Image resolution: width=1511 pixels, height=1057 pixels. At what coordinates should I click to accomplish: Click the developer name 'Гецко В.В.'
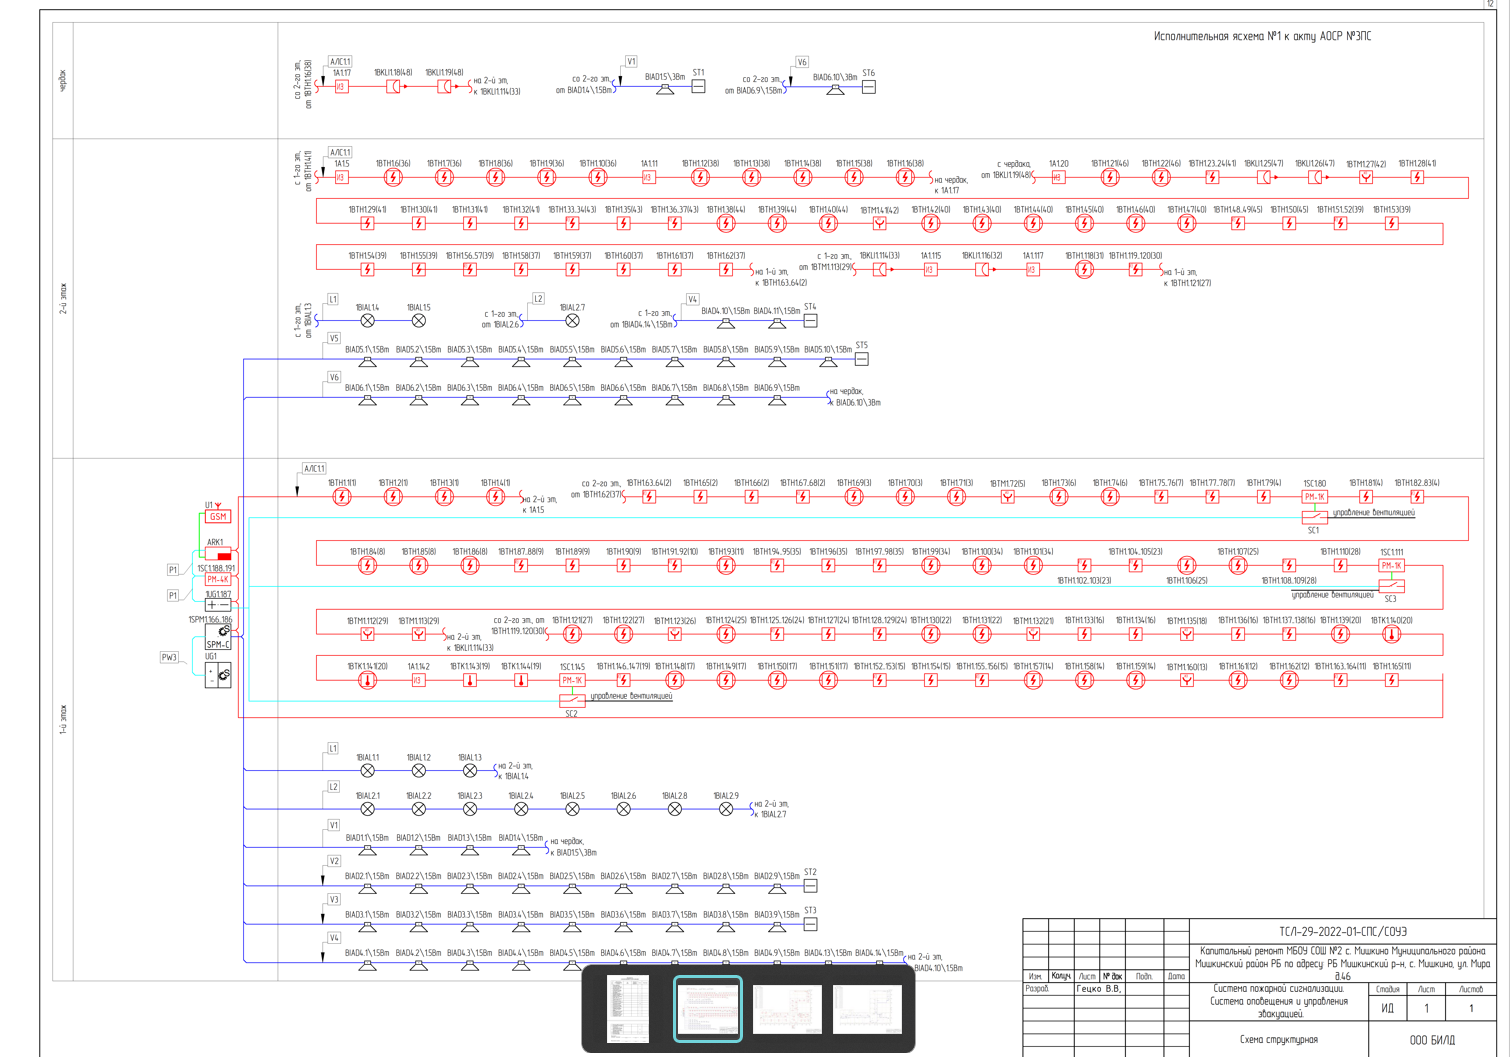tap(1098, 989)
